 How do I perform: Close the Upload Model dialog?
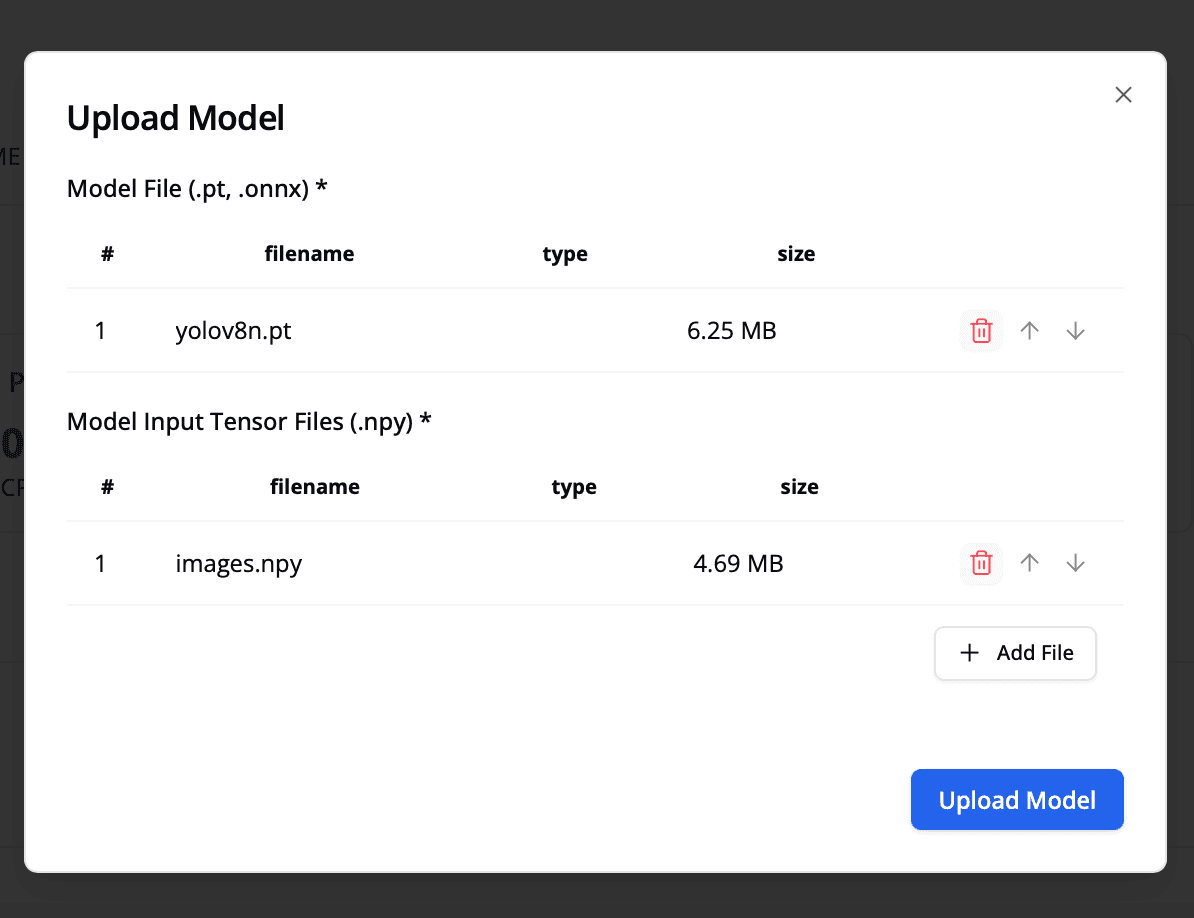pyautogui.click(x=1123, y=94)
